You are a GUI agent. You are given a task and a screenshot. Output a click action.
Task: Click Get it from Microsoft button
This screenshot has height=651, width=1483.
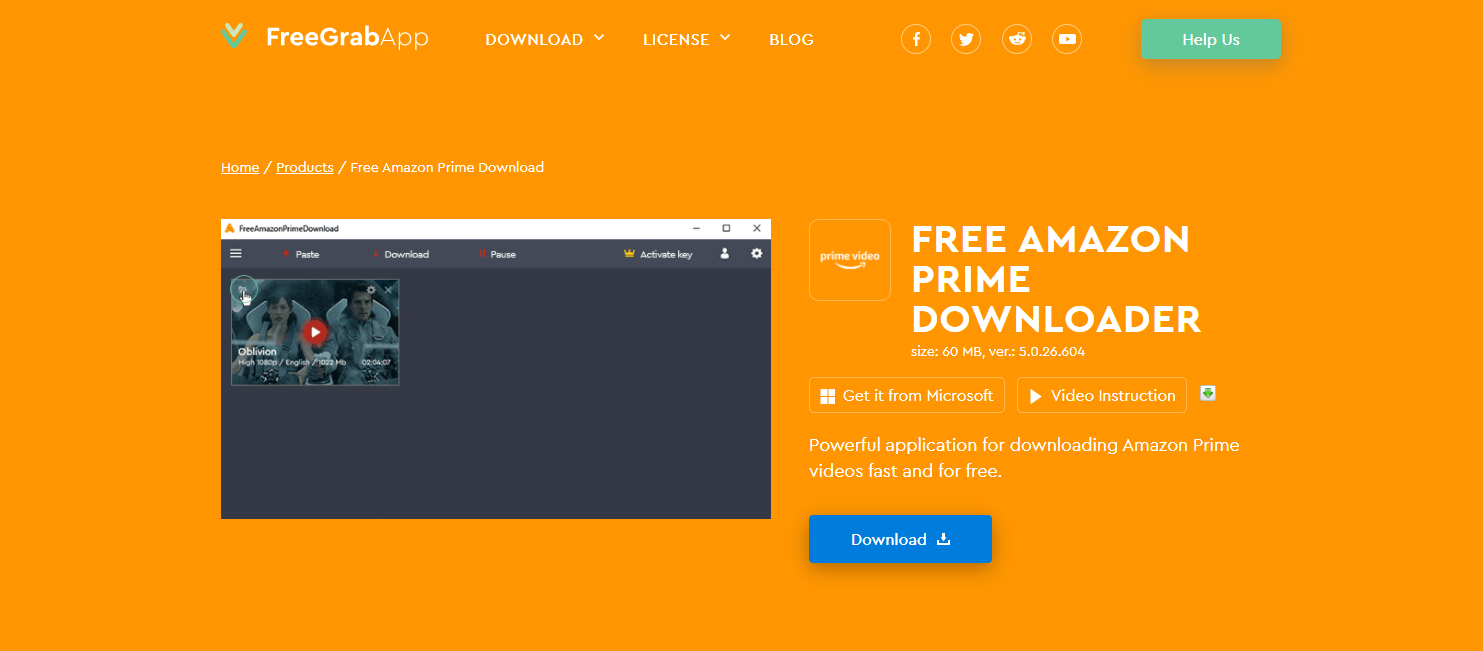pos(907,395)
